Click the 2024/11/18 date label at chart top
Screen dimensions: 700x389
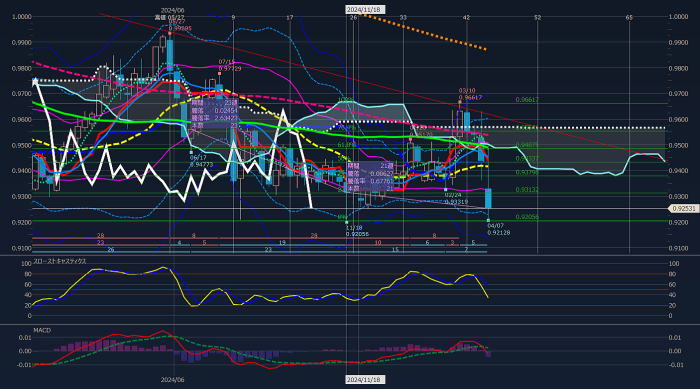(365, 9)
